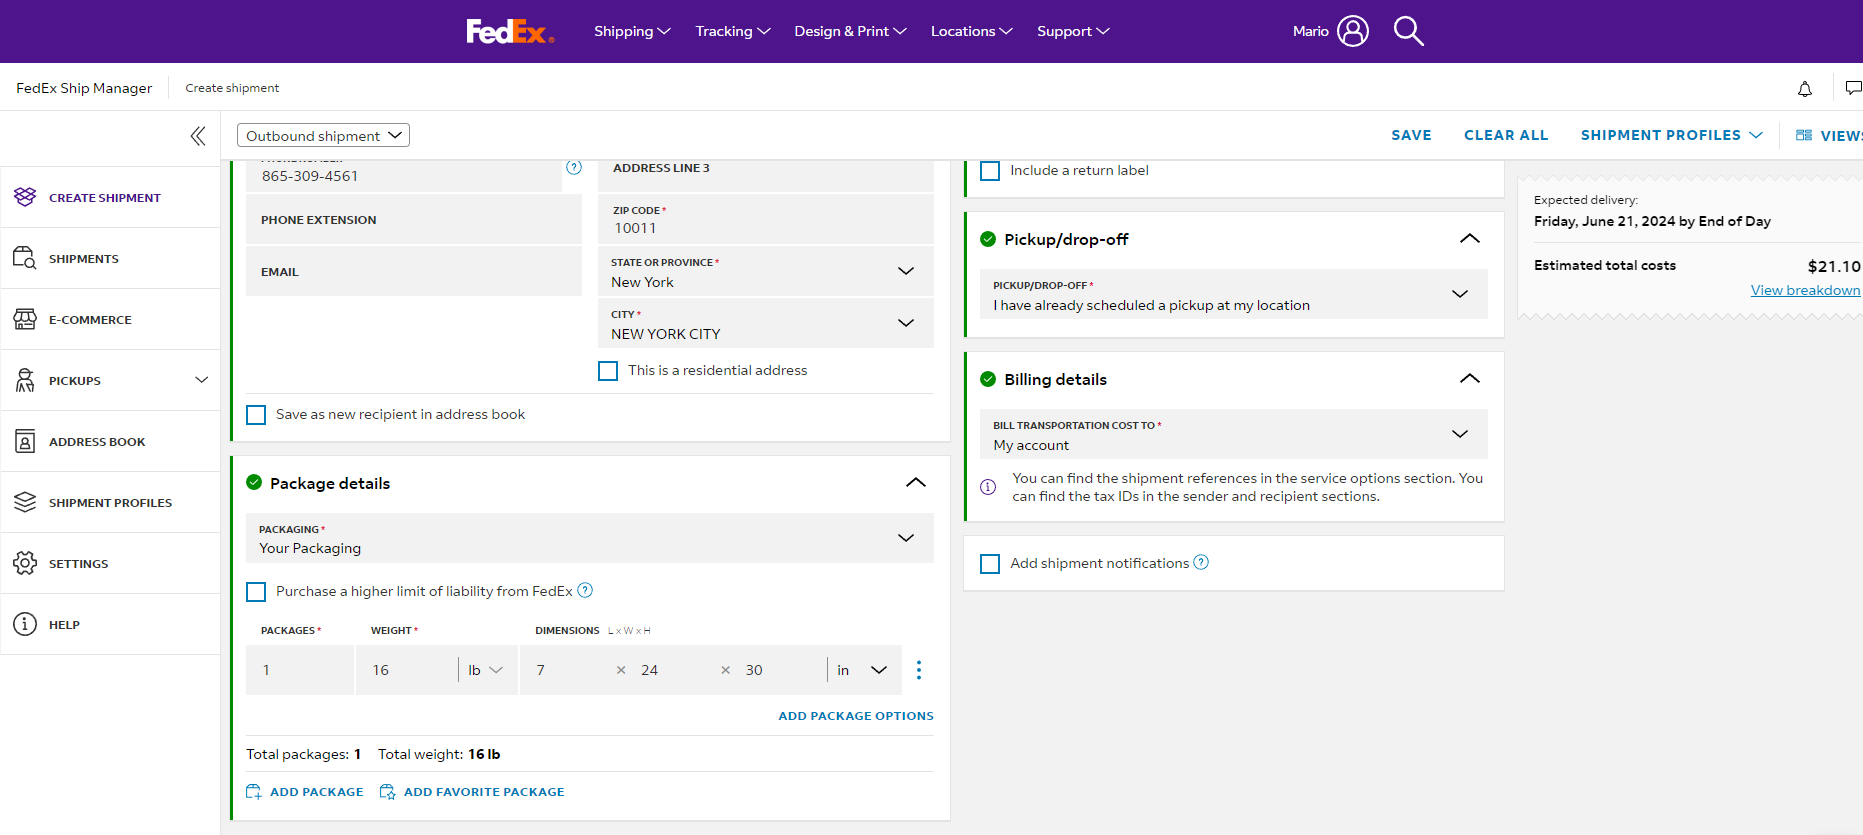Screen dimensions: 1863x835
Task: Collapse the sidebar with double-chevron icon
Action: [198, 136]
